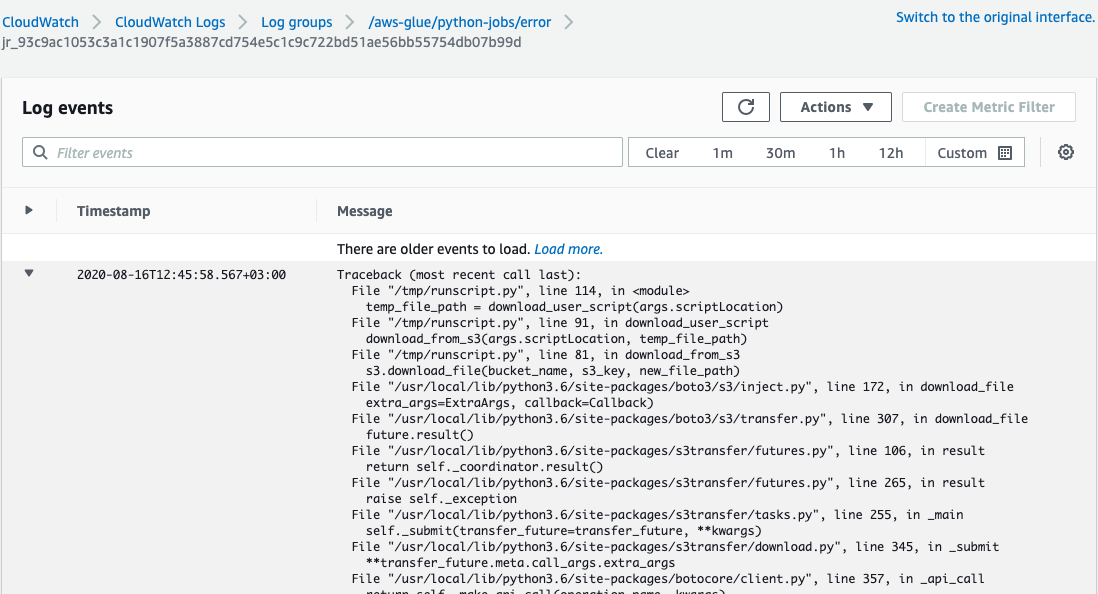Viewport: 1098px width, 594px height.
Task: Collapse the expanded traceback log event
Action: pos(29,273)
